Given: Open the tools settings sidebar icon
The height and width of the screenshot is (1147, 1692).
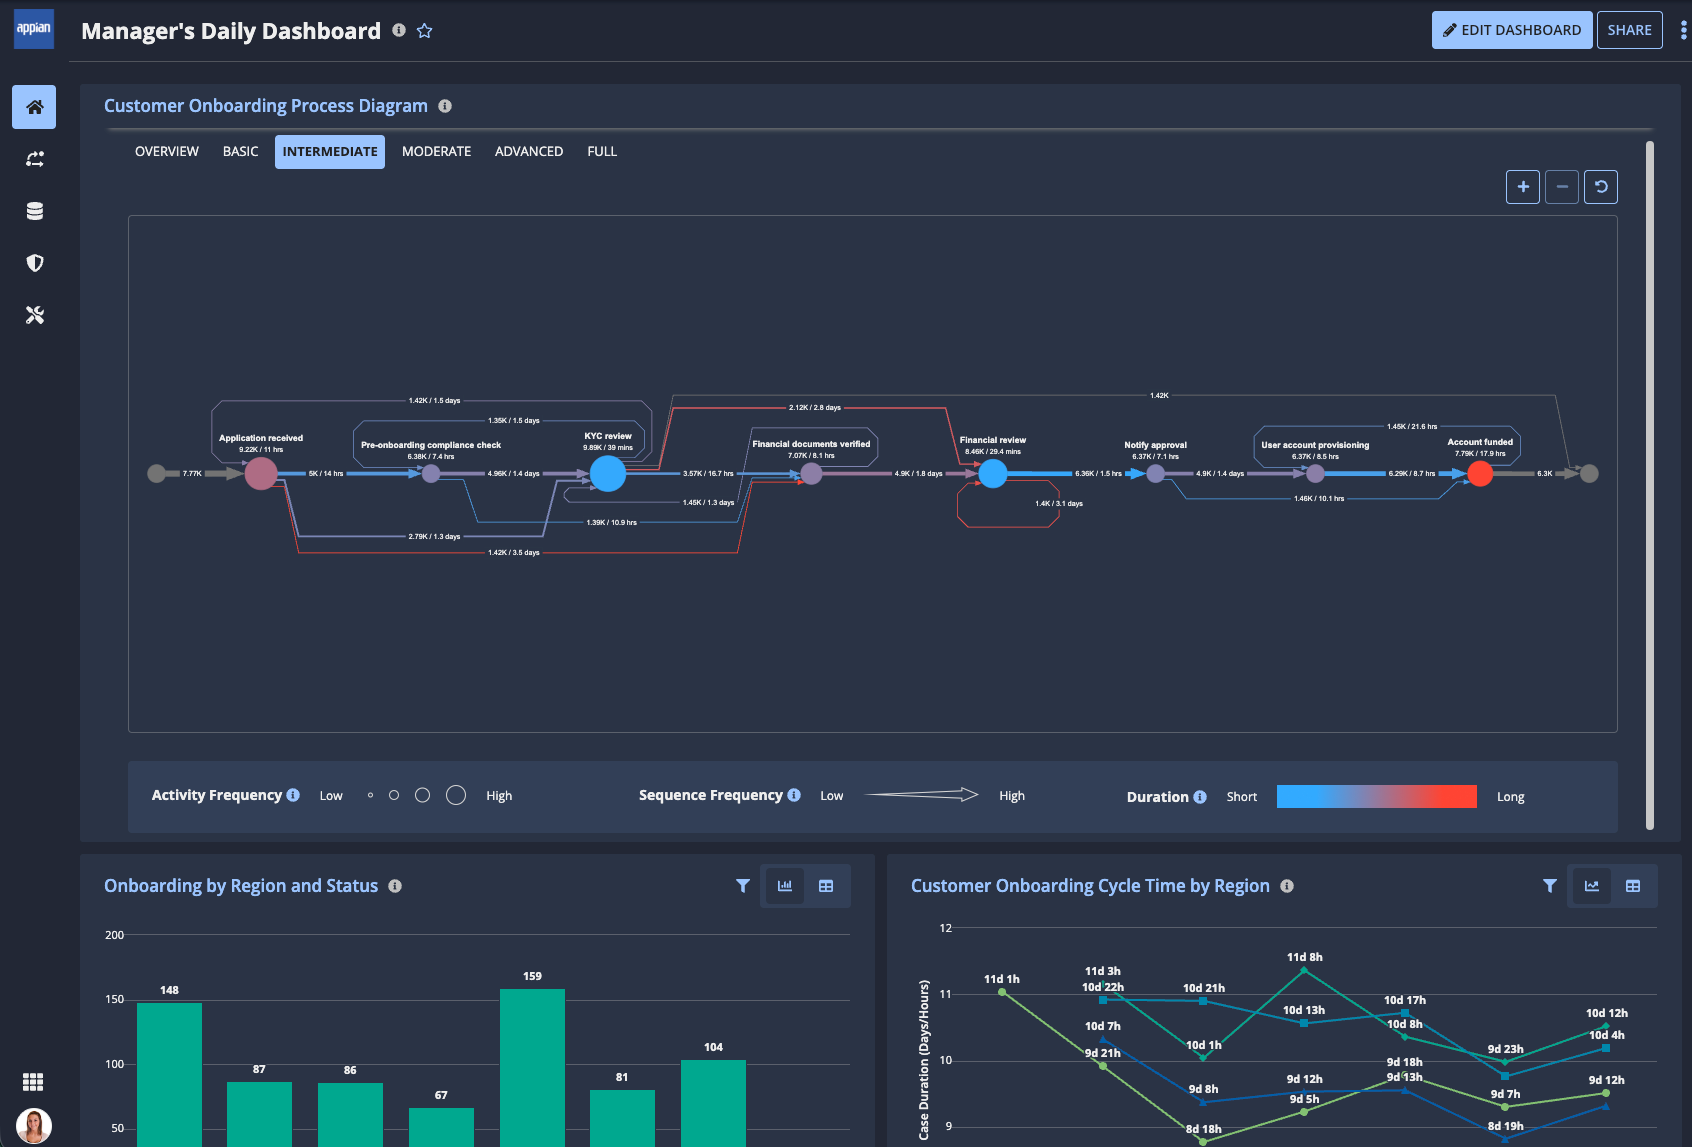Looking at the screenshot, I should (x=34, y=315).
